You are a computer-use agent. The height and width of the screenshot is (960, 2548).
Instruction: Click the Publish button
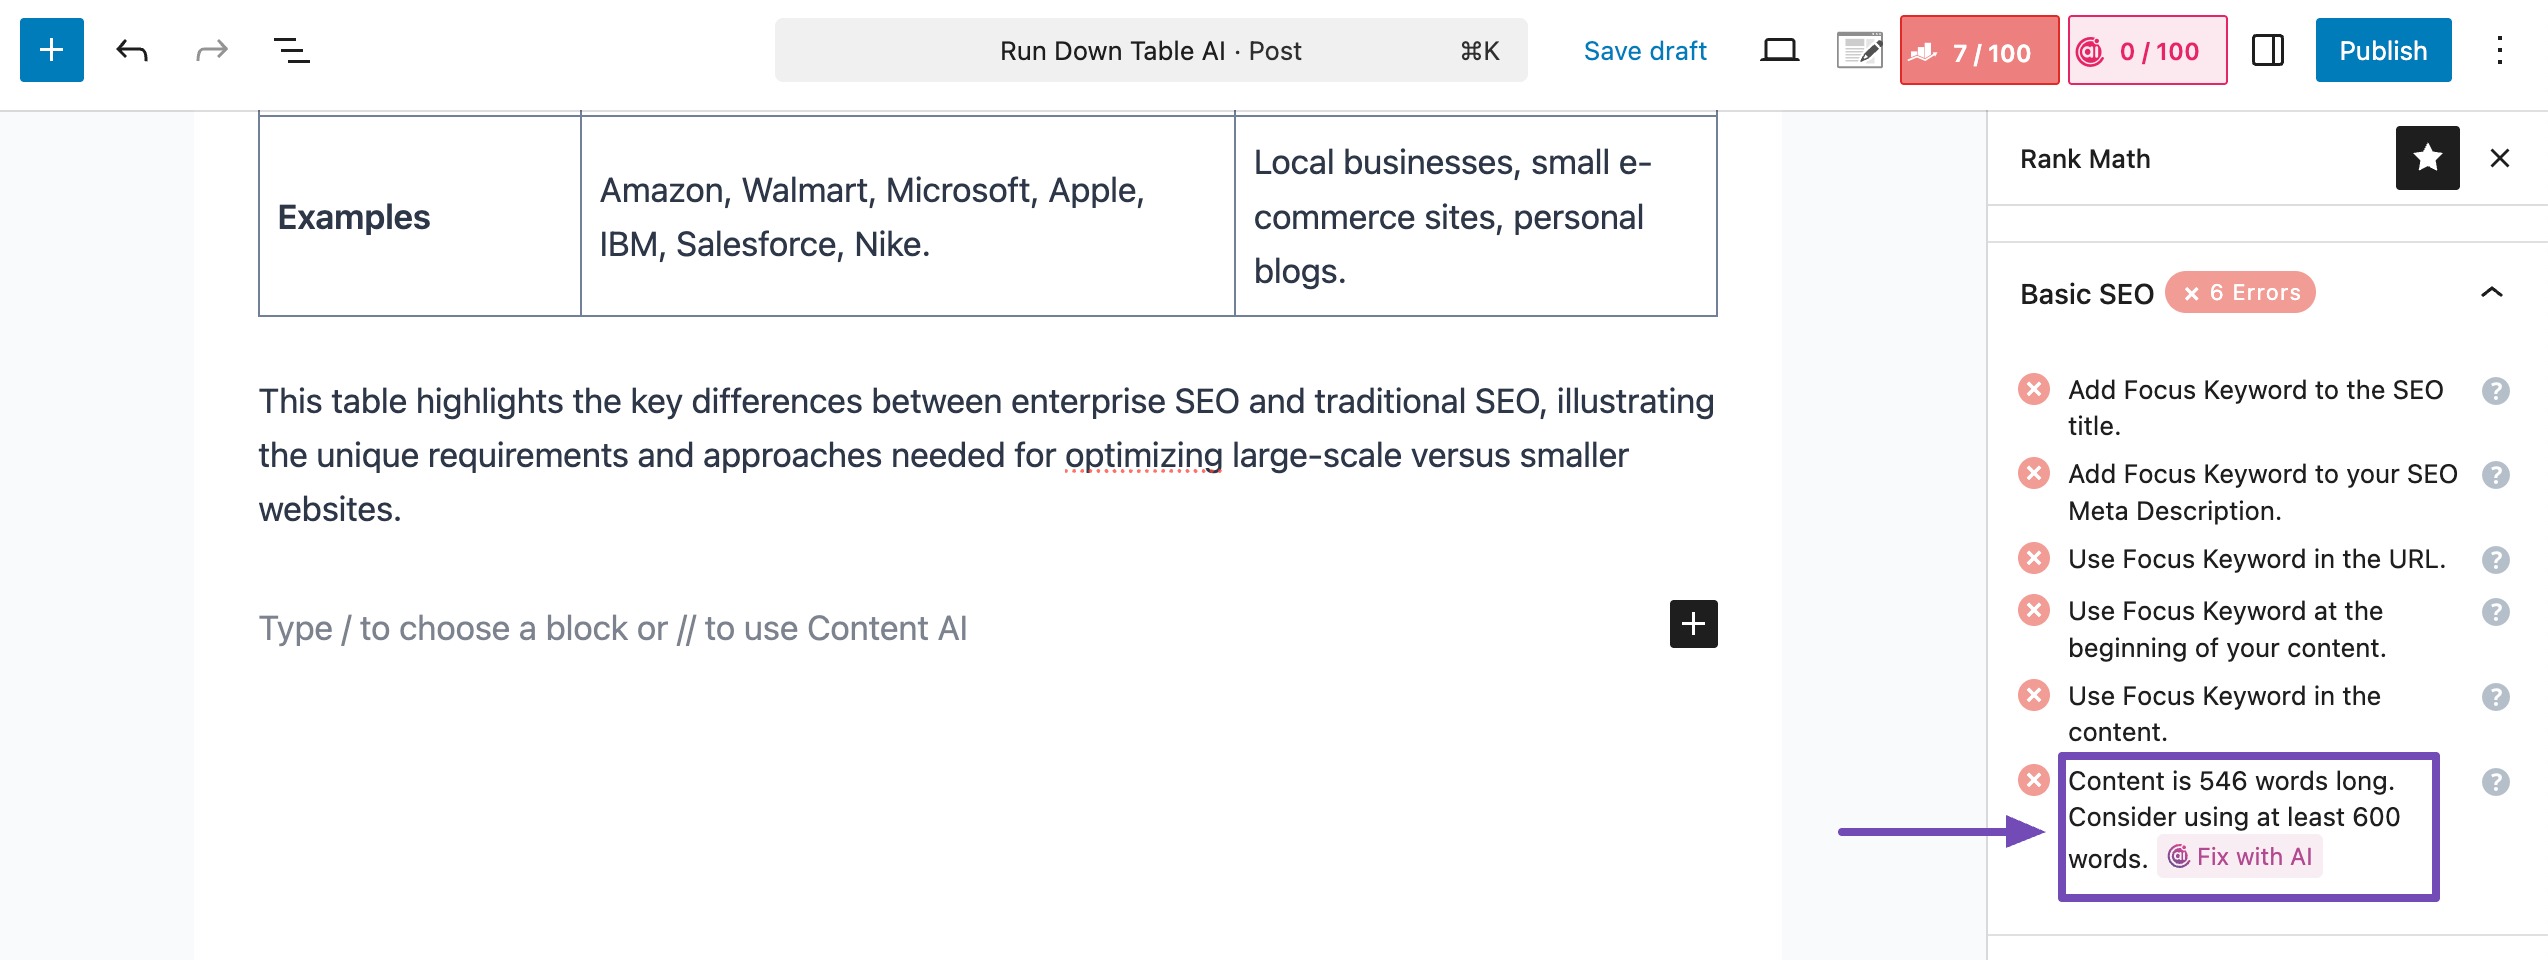(x=2382, y=50)
